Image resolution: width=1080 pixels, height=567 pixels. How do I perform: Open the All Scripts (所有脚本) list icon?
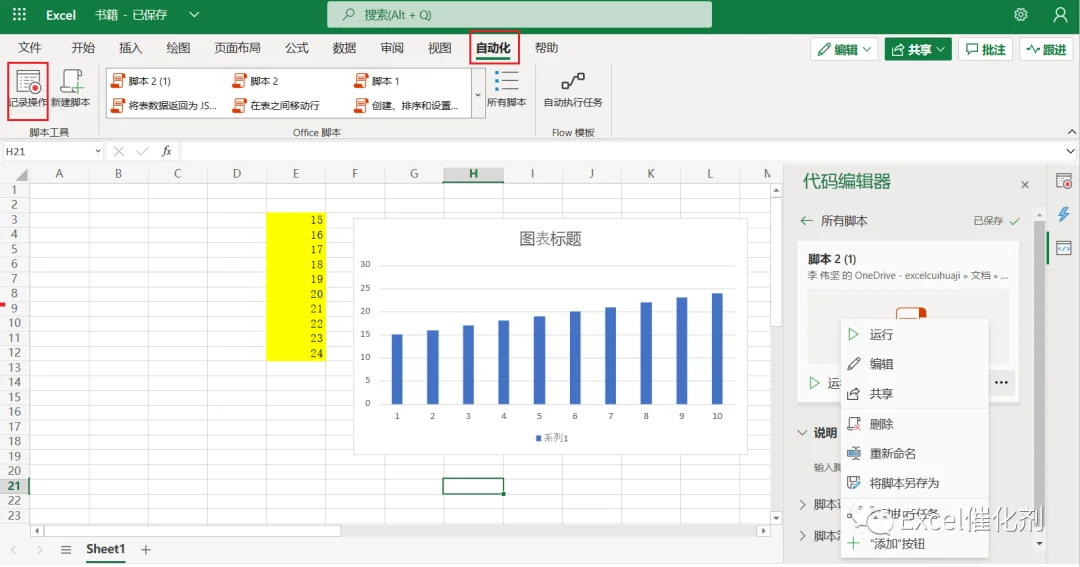[506, 90]
